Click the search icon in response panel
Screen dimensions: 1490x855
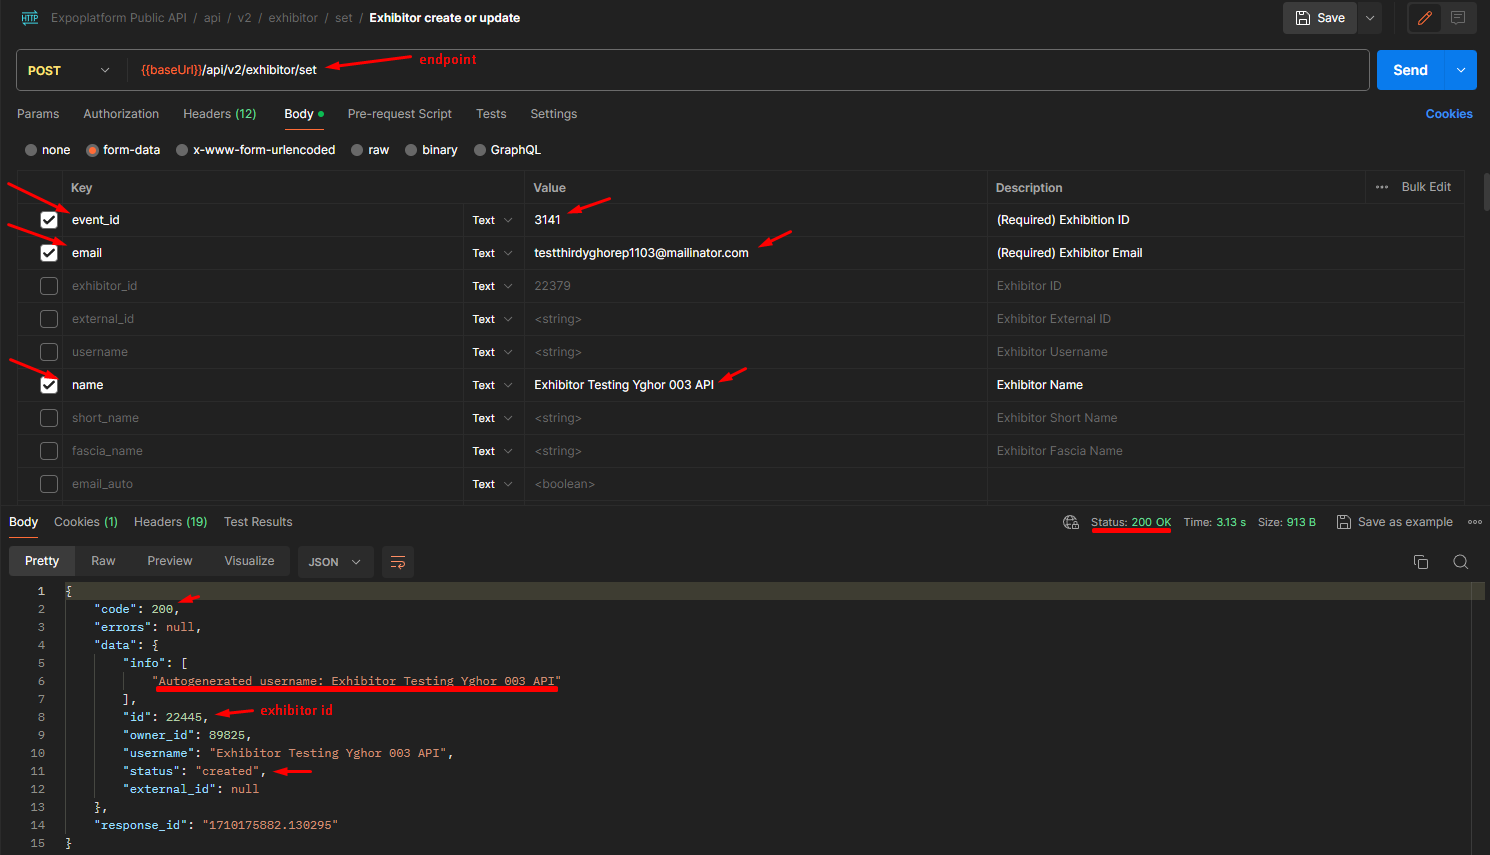click(1460, 562)
